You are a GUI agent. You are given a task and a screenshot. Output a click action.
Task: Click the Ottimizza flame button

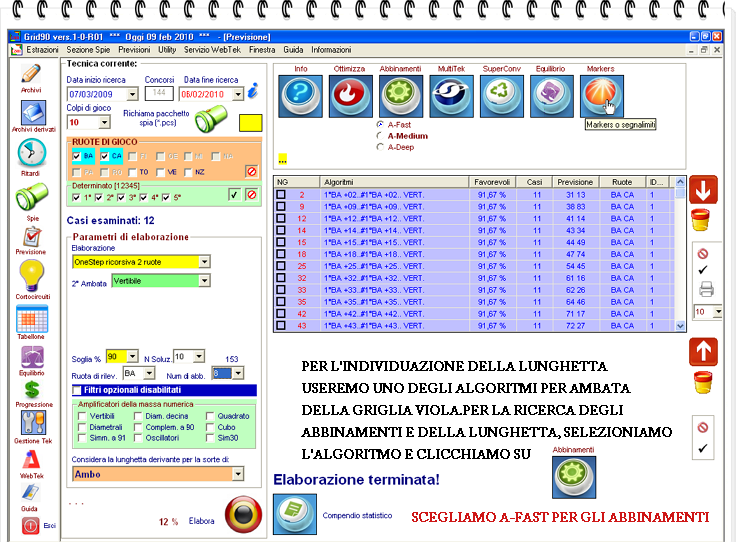(x=351, y=96)
